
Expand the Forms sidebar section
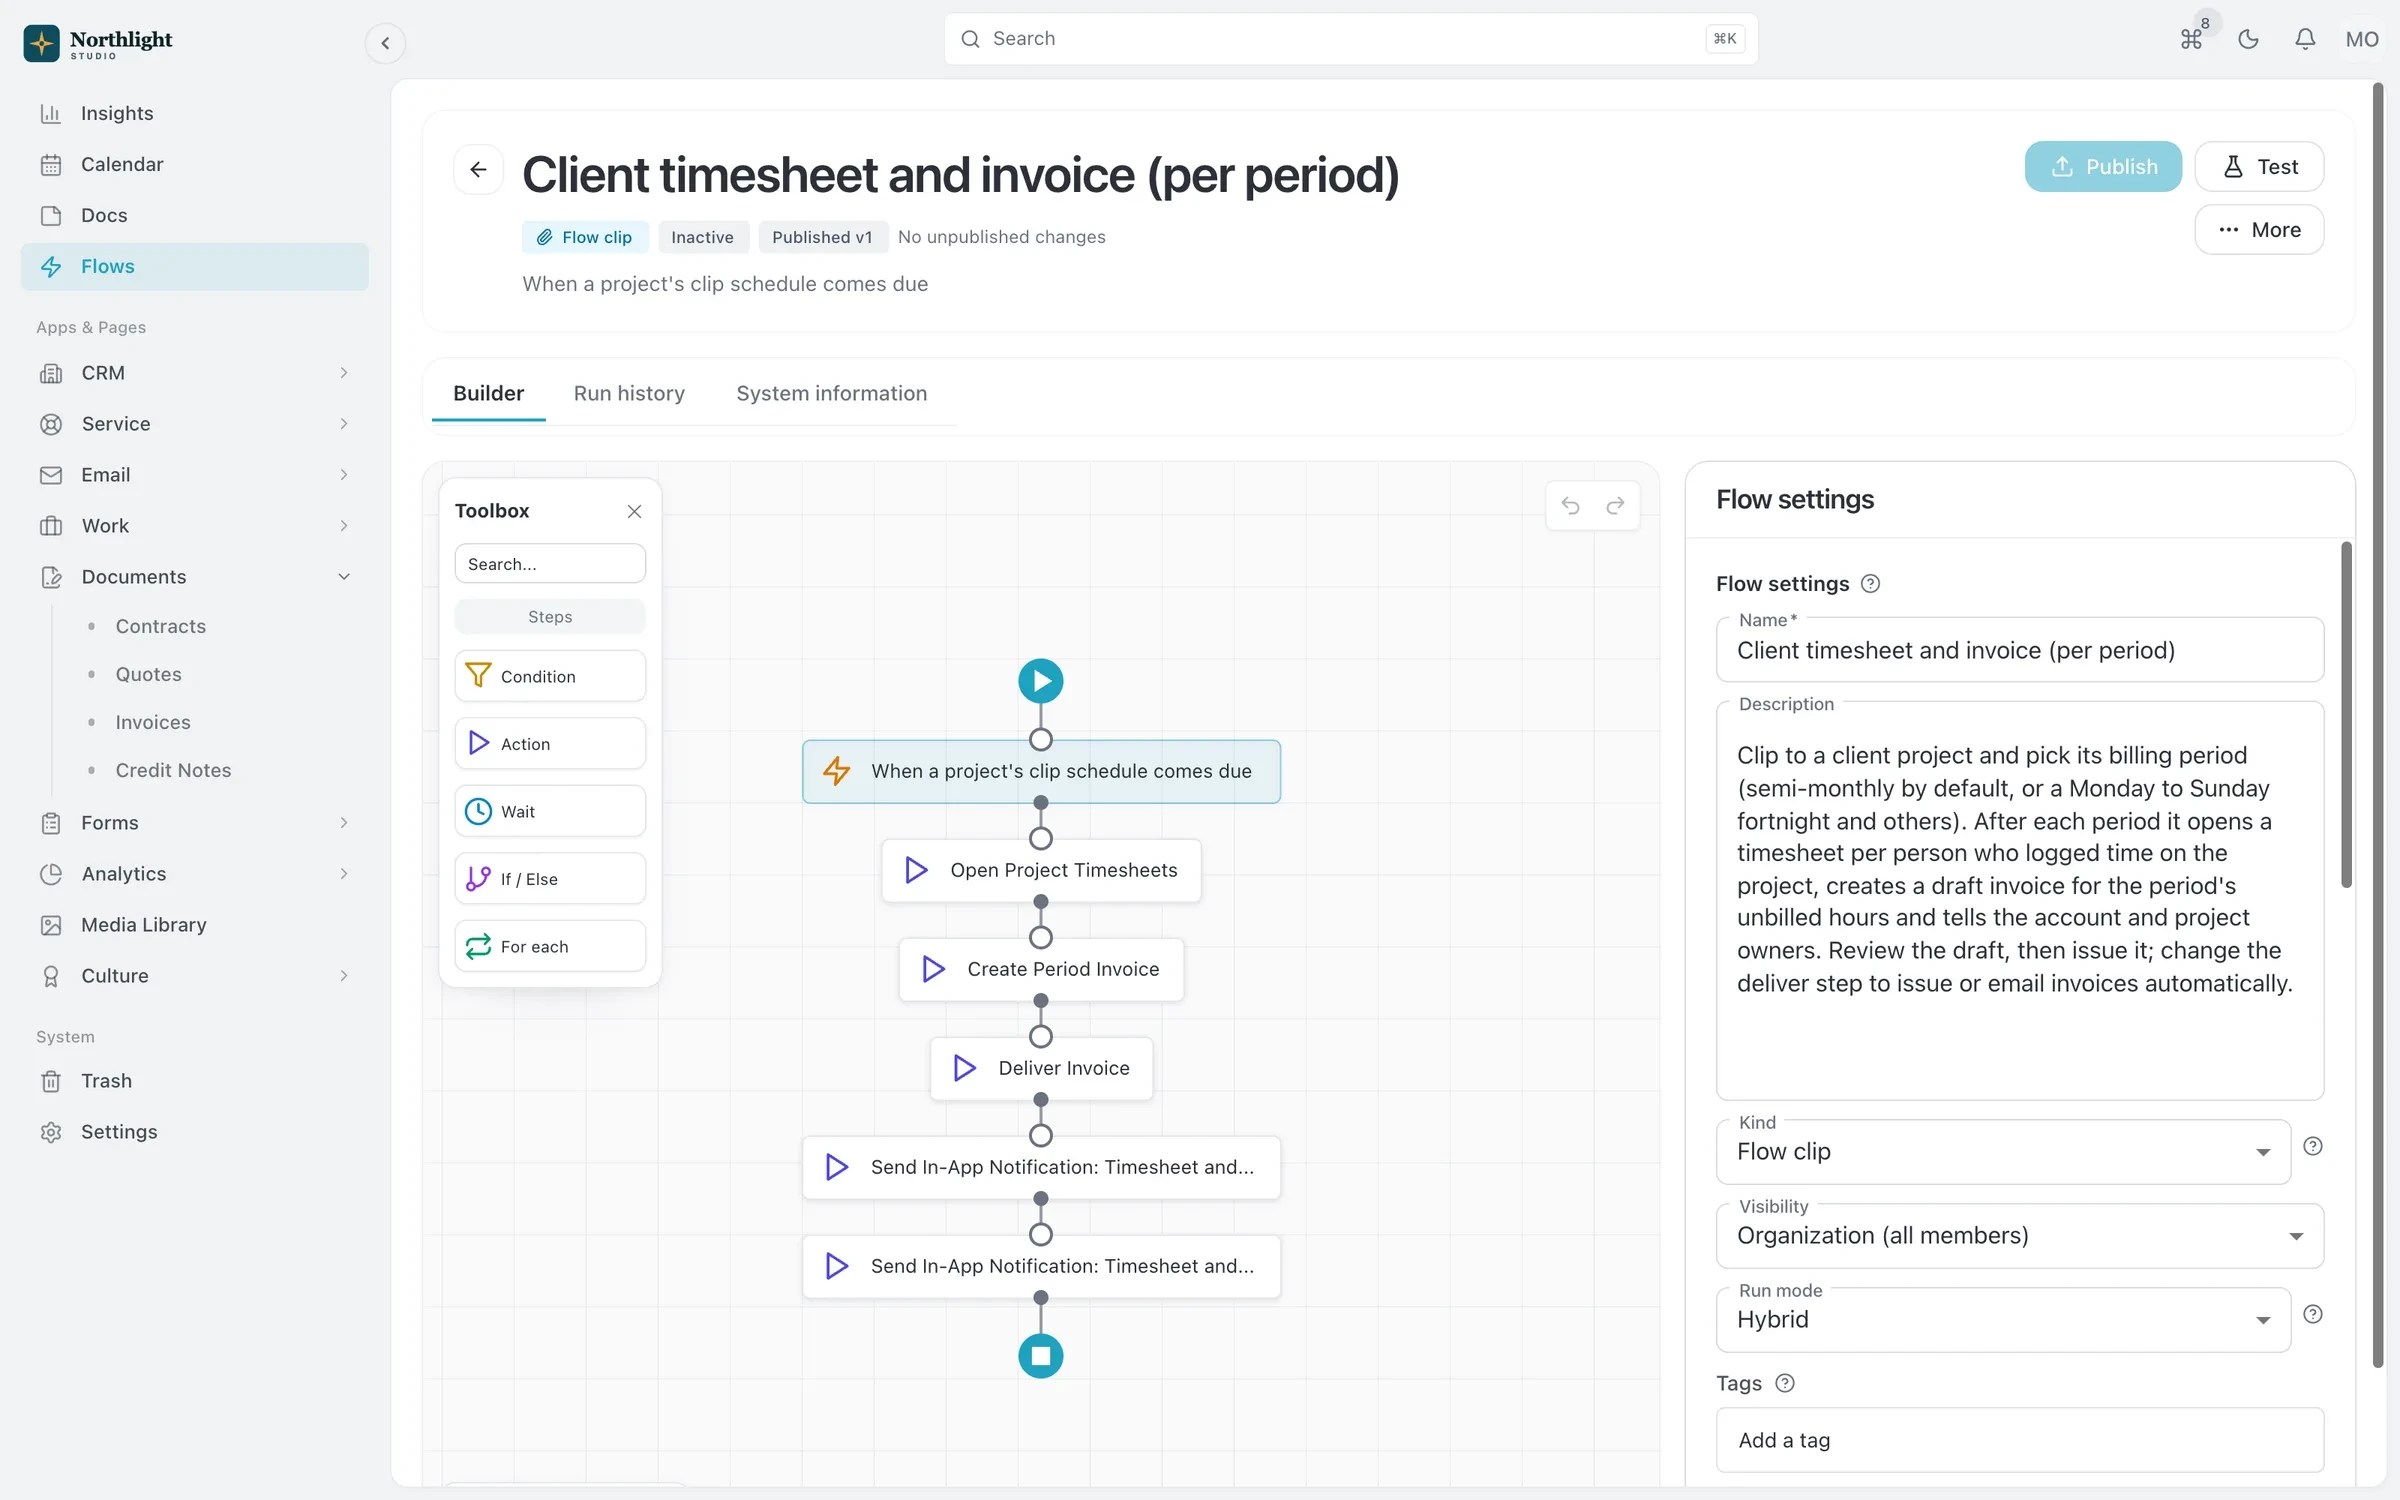pyautogui.click(x=195, y=823)
